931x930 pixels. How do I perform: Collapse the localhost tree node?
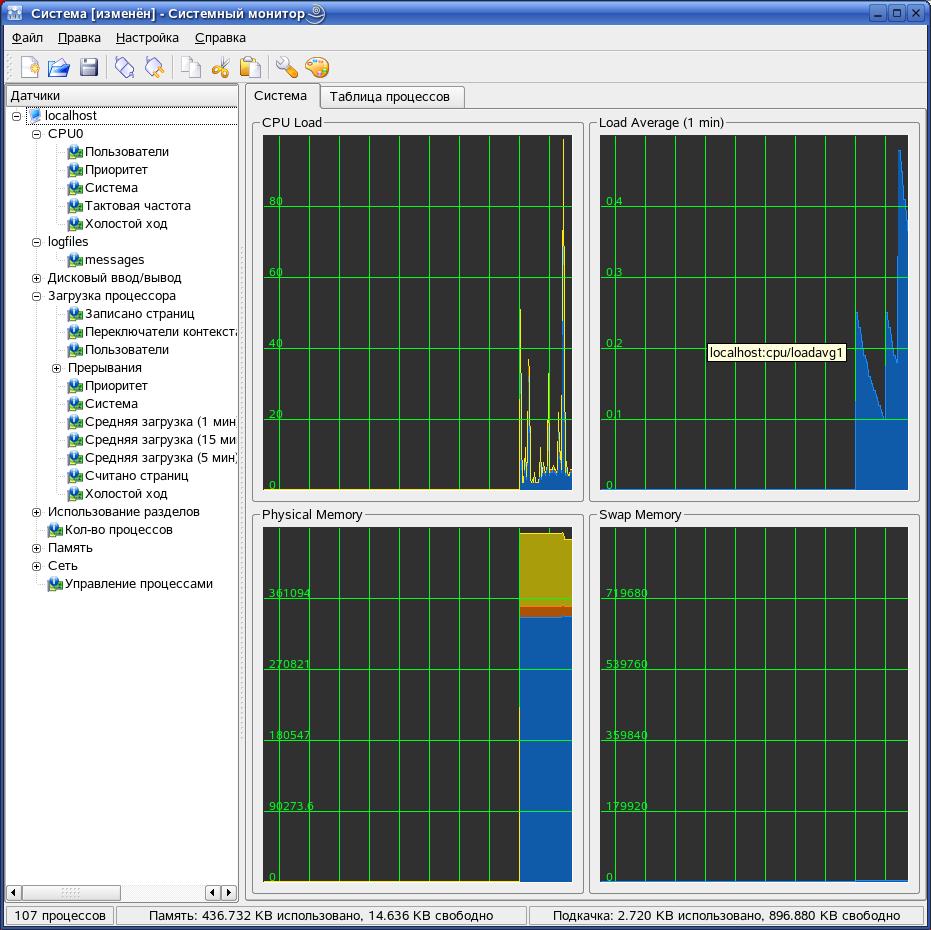17,116
